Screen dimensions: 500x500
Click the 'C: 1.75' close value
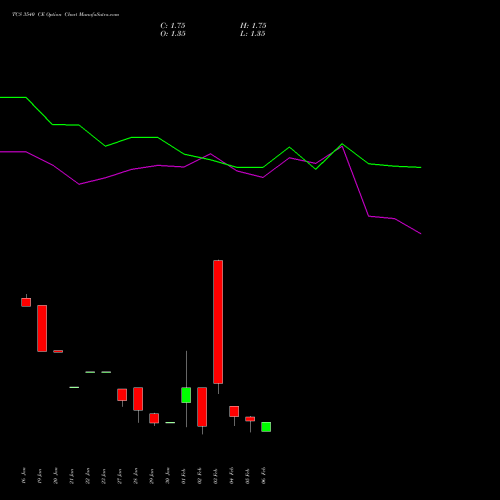173,26
